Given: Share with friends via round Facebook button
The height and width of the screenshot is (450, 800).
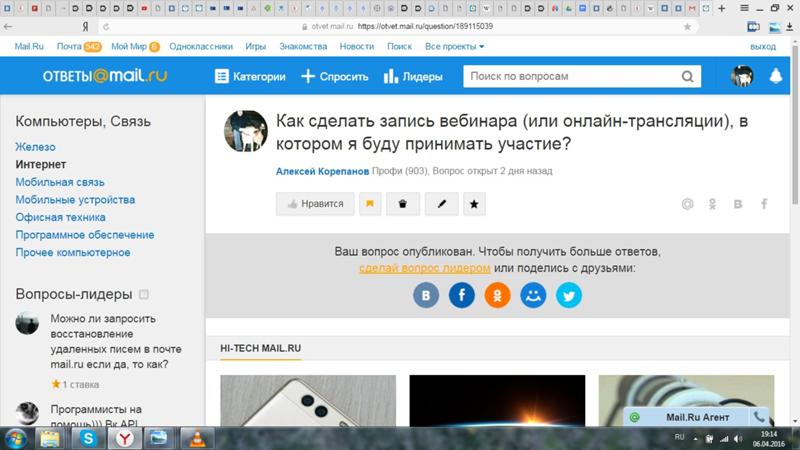Looking at the screenshot, I should [x=461, y=295].
